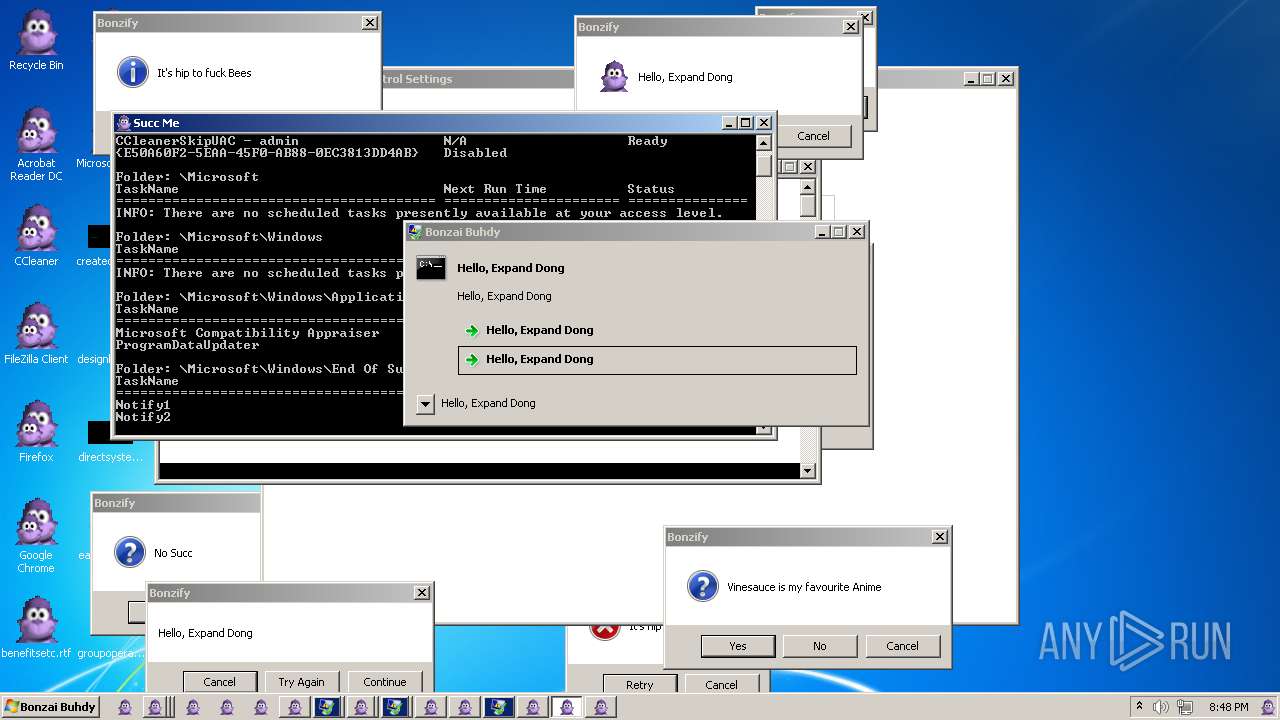Launch Acrobat Reader DC from desktop
This screenshot has height=720, width=1280.
[36, 145]
